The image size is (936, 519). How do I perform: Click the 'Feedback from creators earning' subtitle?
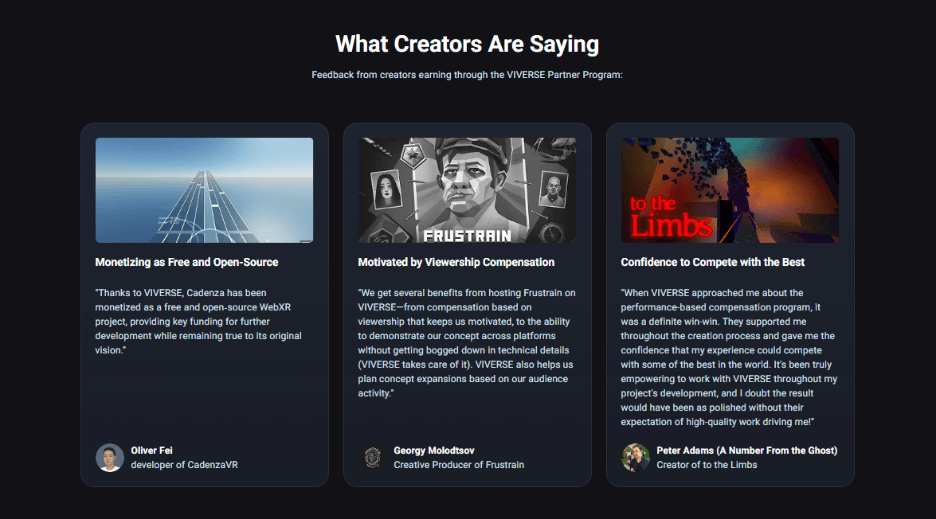click(467, 75)
